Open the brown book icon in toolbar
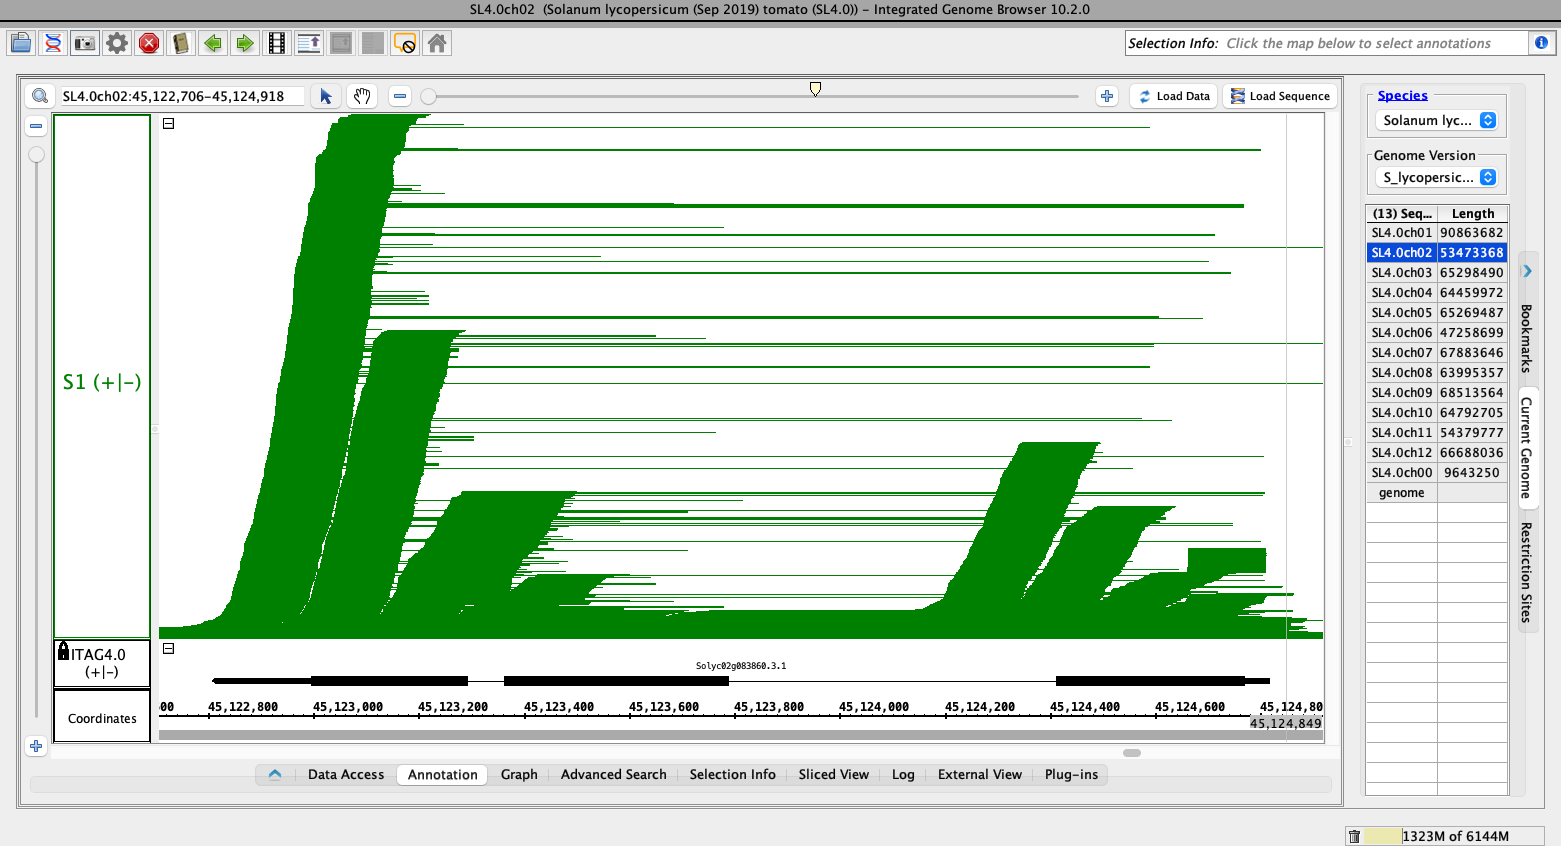Image resolution: width=1561 pixels, height=846 pixels. click(x=181, y=43)
